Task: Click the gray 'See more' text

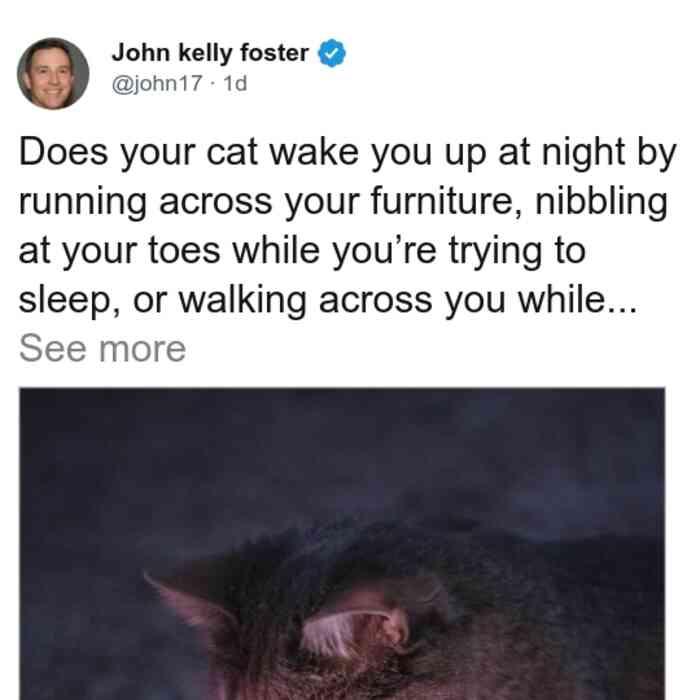Action: click(102, 348)
